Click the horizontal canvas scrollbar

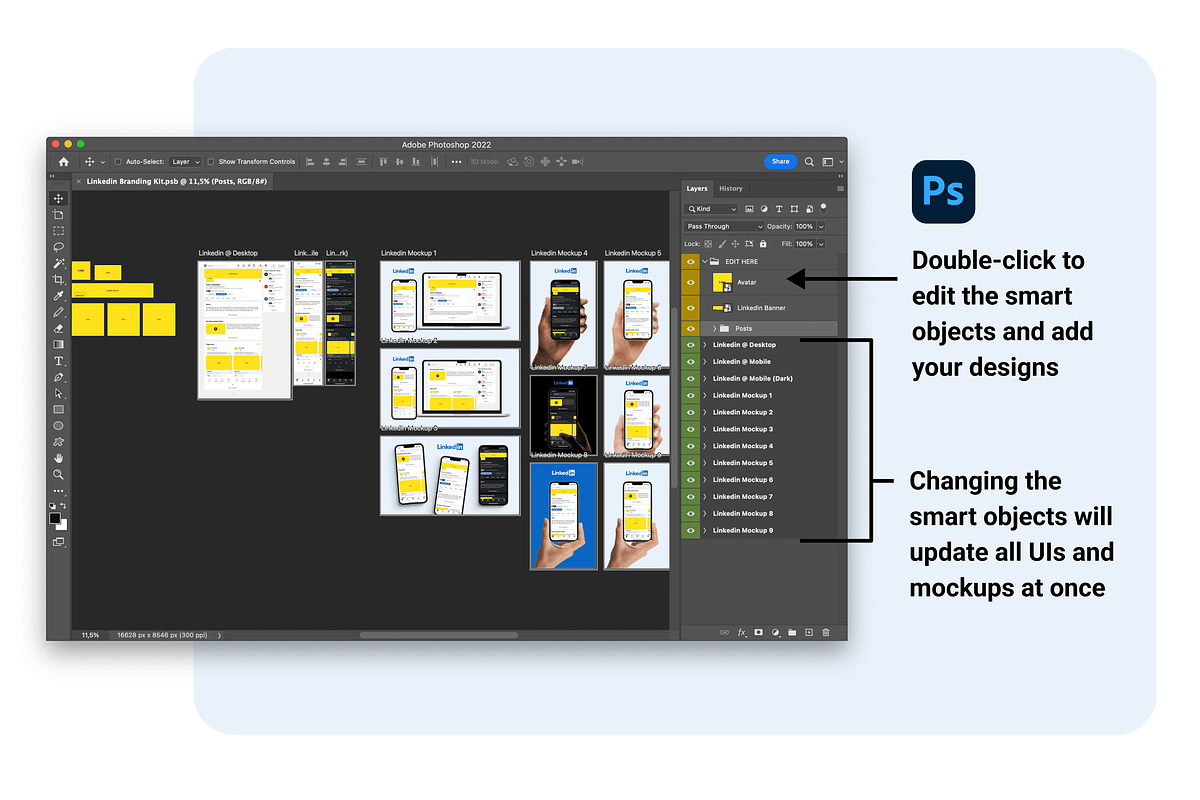click(439, 635)
